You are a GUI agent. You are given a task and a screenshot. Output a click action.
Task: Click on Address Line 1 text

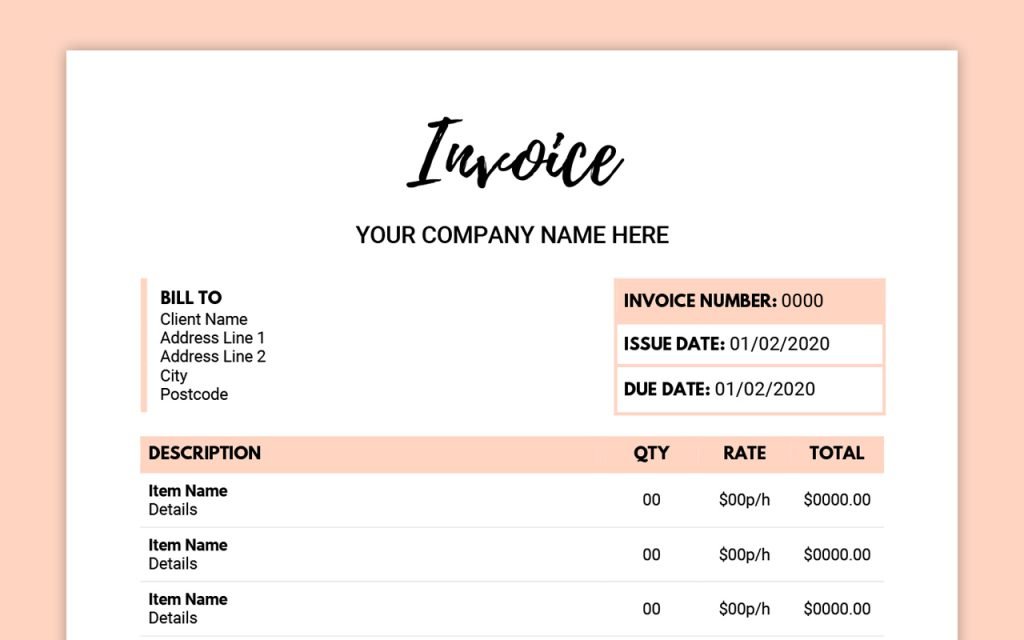click(x=212, y=338)
